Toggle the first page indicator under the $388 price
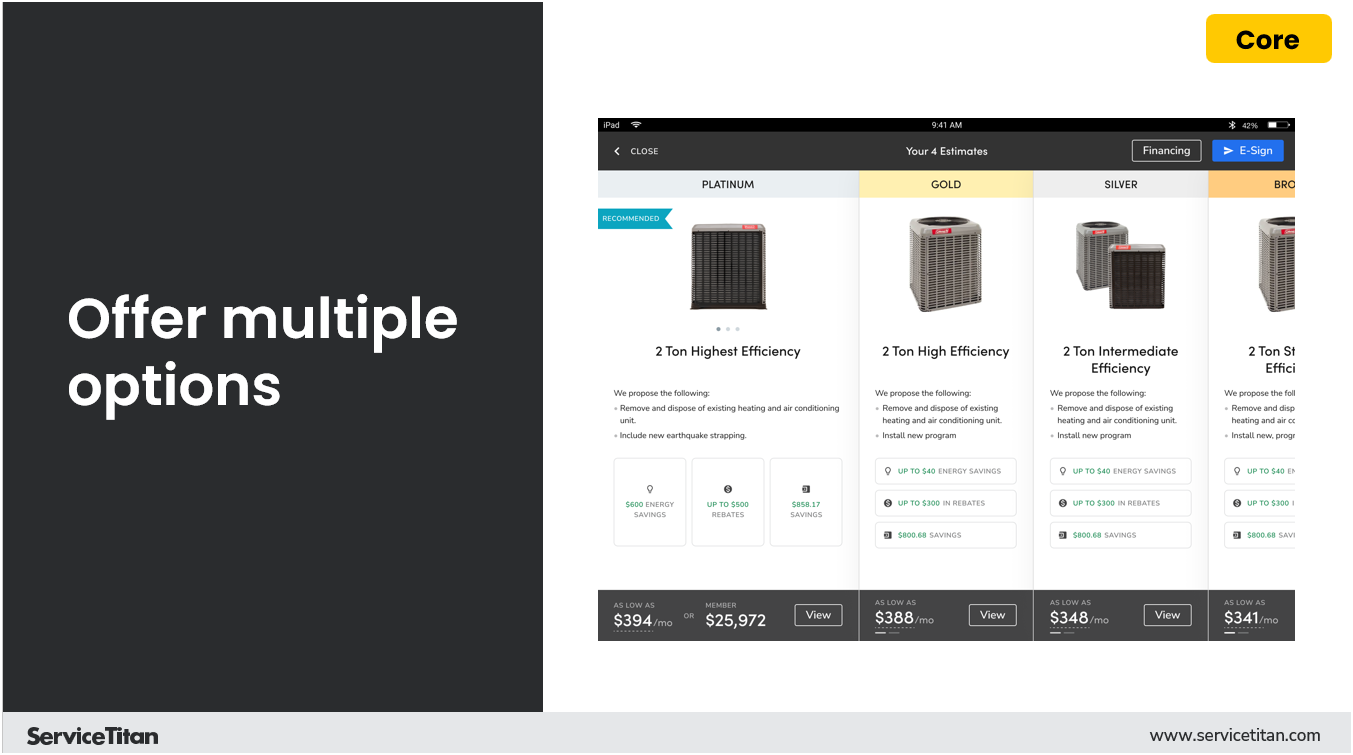 [x=880, y=633]
